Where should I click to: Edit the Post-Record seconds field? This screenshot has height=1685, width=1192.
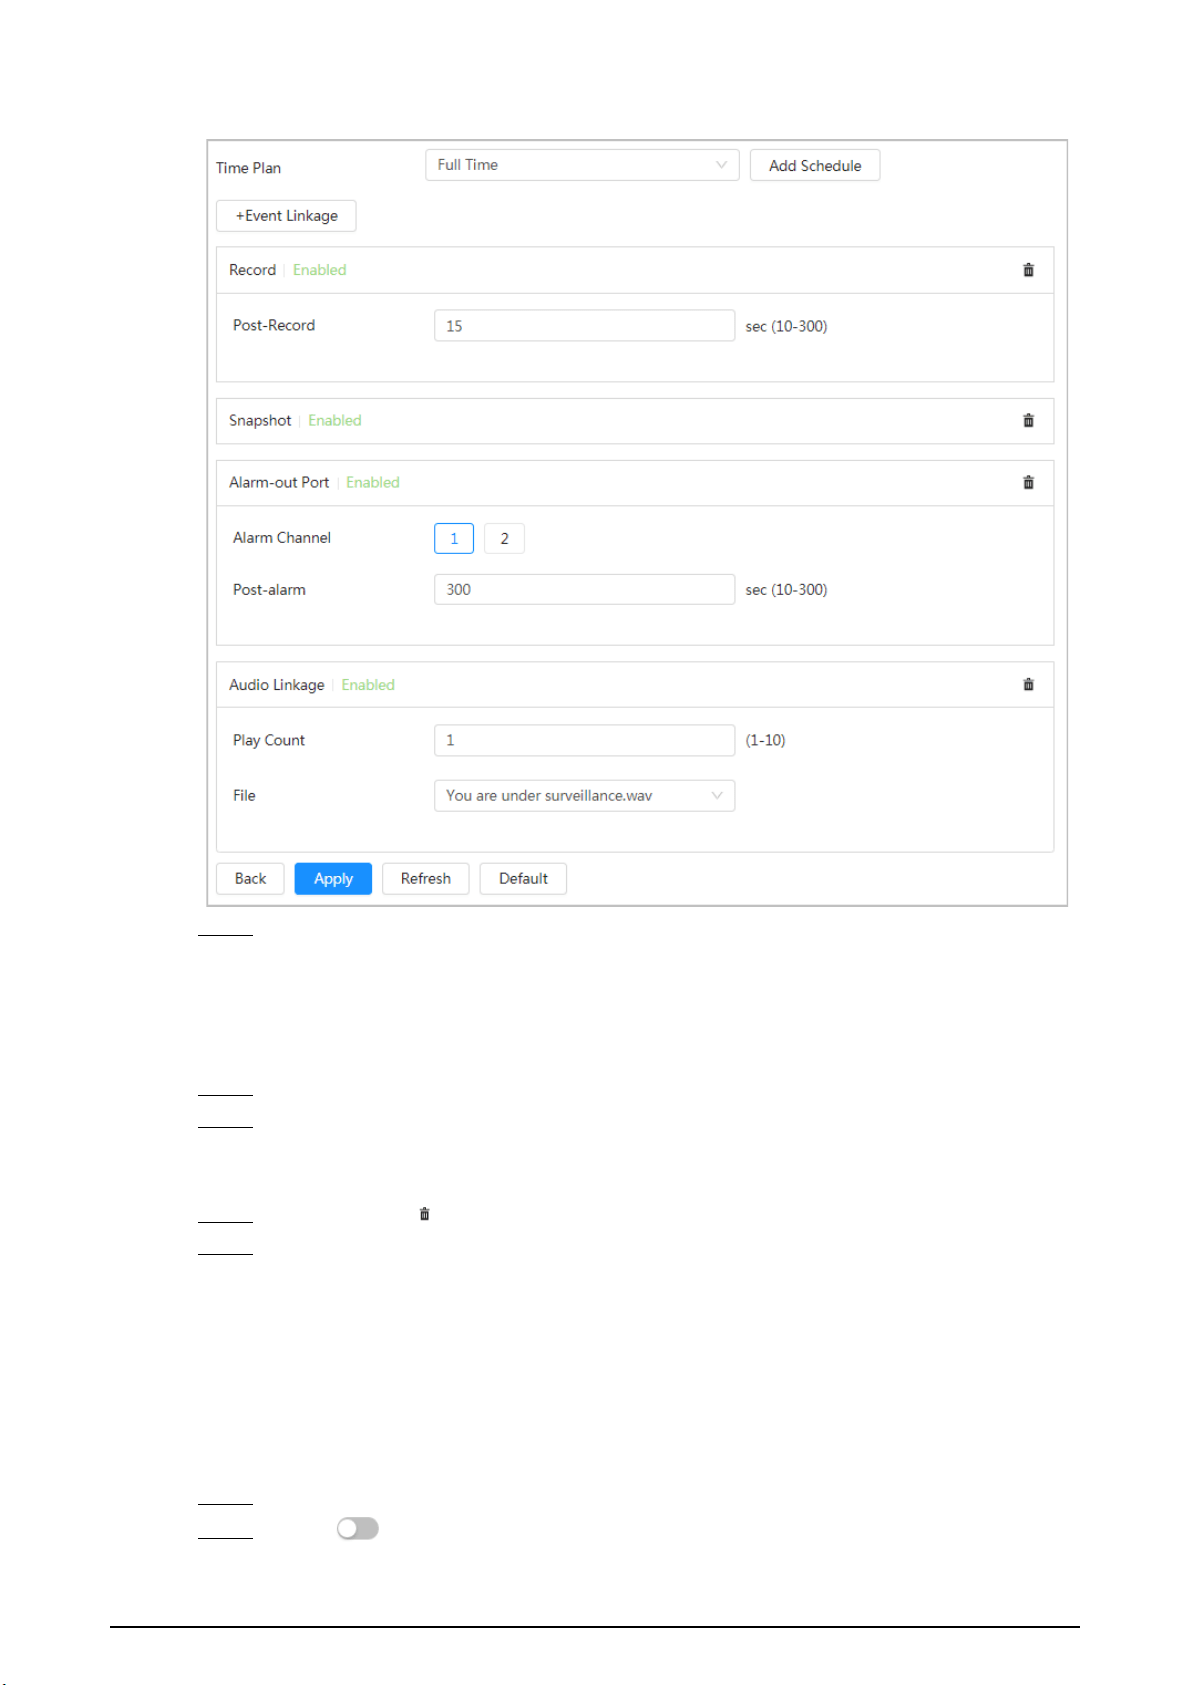click(x=584, y=326)
